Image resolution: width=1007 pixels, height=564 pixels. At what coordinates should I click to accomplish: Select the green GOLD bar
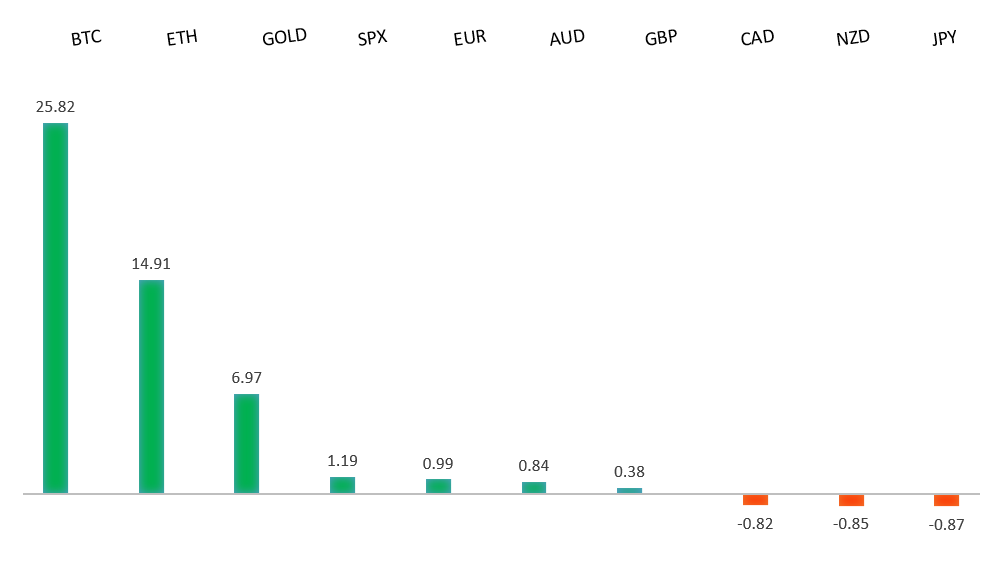pos(246,443)
